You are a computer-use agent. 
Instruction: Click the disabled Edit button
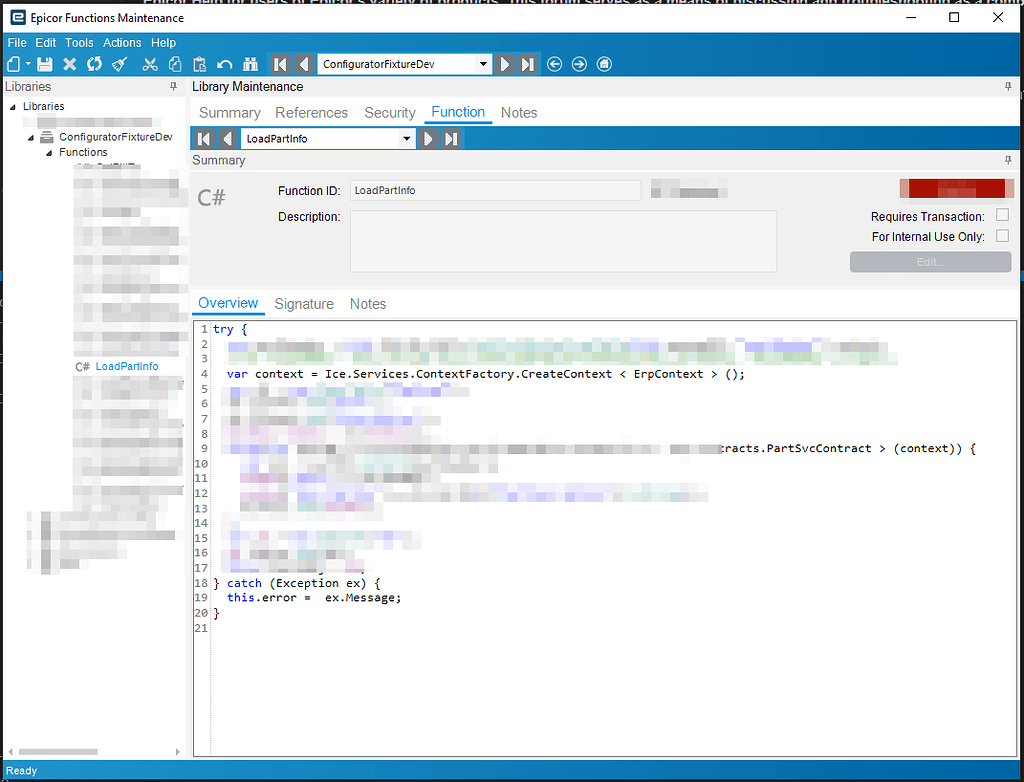(x=930, y=262)
